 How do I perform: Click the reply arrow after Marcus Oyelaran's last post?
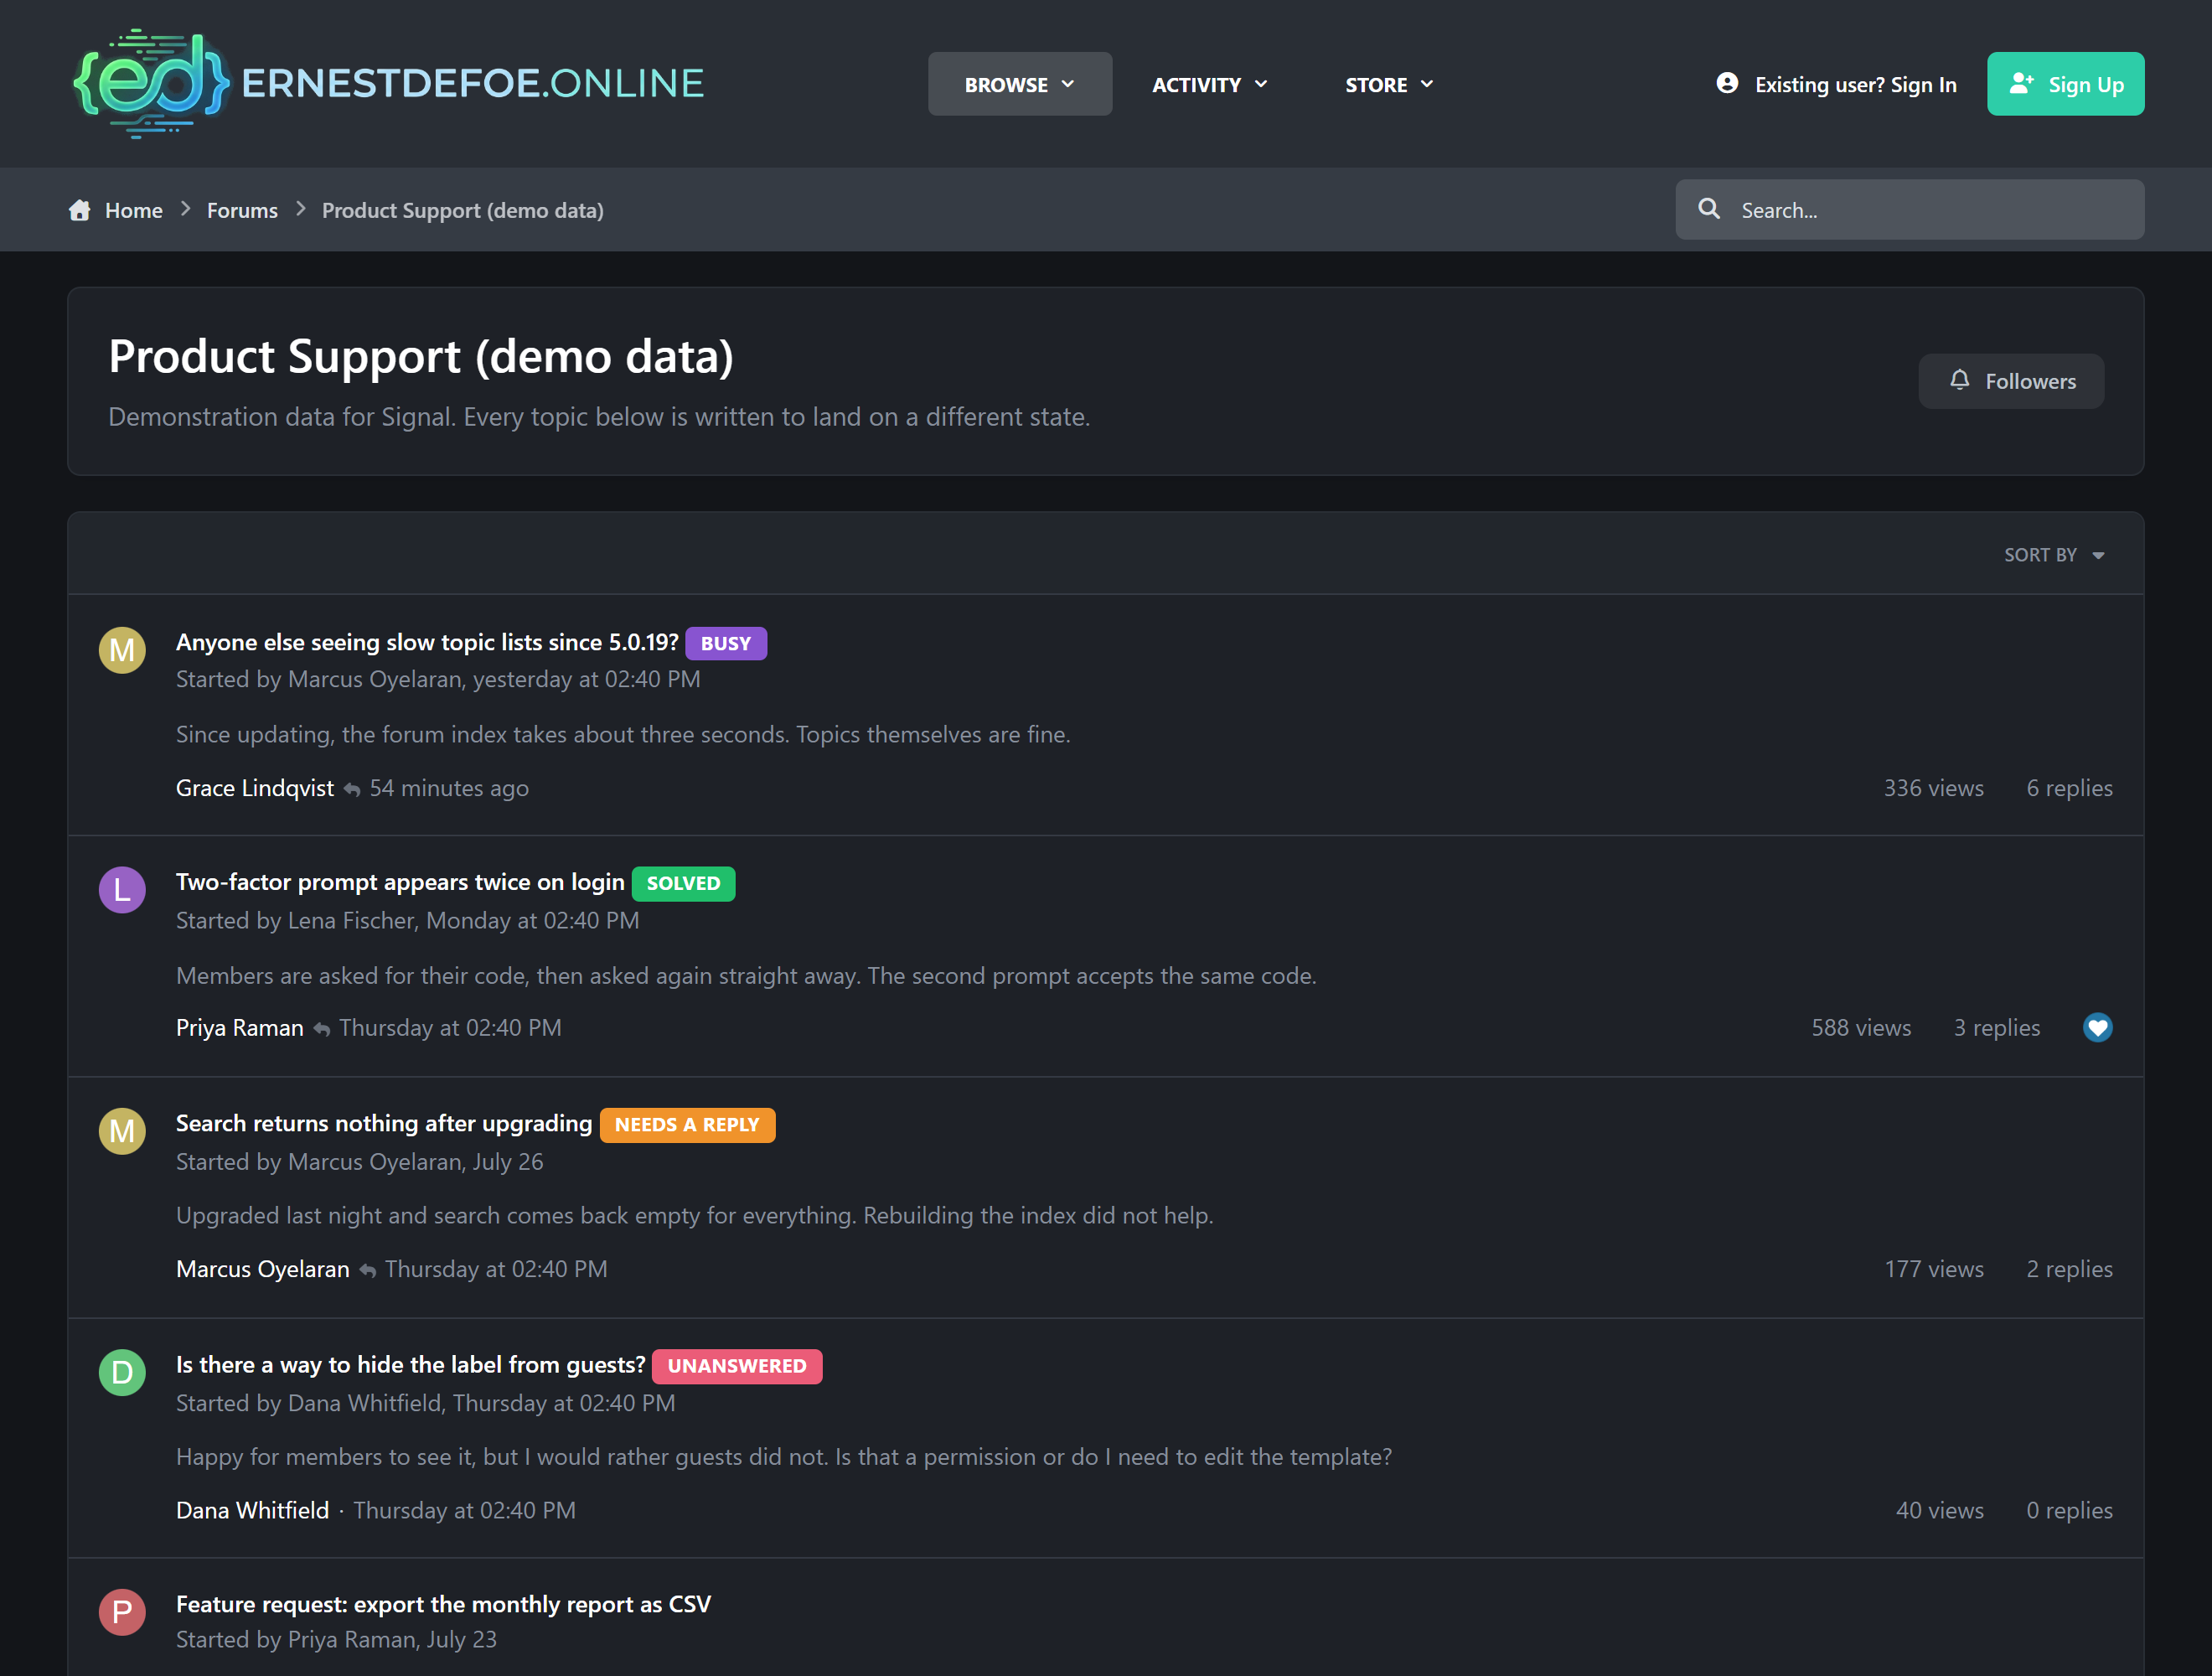click(x=367, y=1271)
